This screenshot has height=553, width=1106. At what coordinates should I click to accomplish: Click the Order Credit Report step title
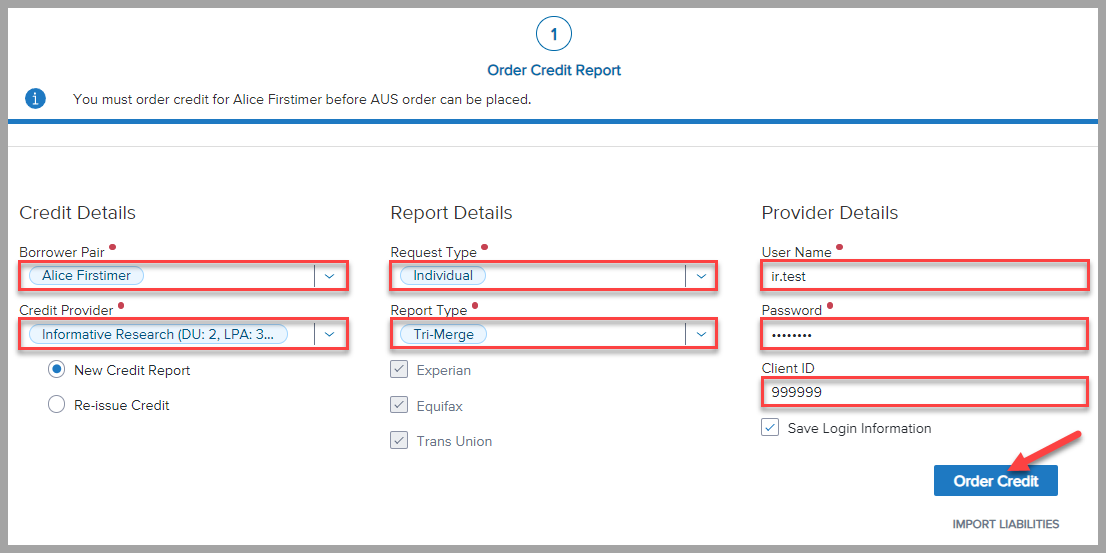pyautogui.click(x=554, y=71)
